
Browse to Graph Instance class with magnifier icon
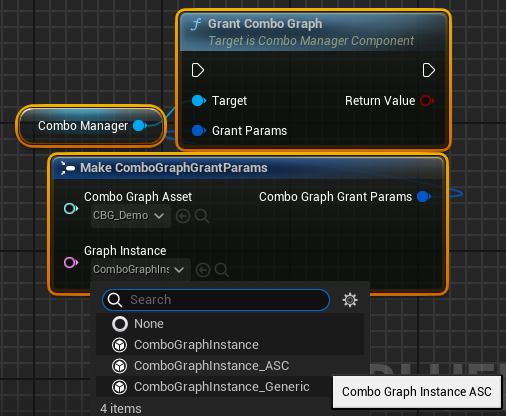click(x=222, y=270)
